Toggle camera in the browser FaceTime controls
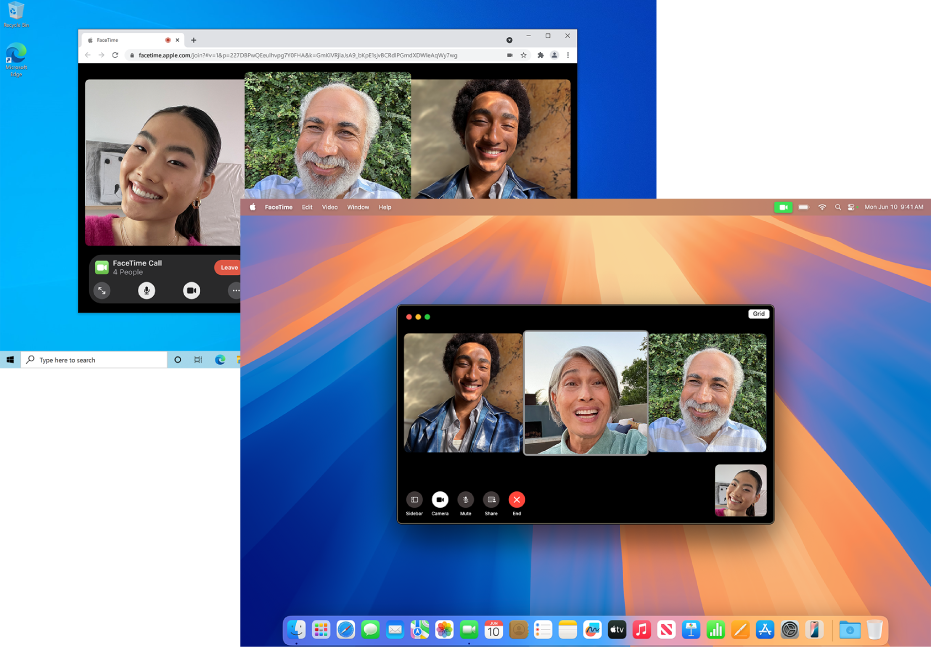932x650 pixels. (191, 291)
